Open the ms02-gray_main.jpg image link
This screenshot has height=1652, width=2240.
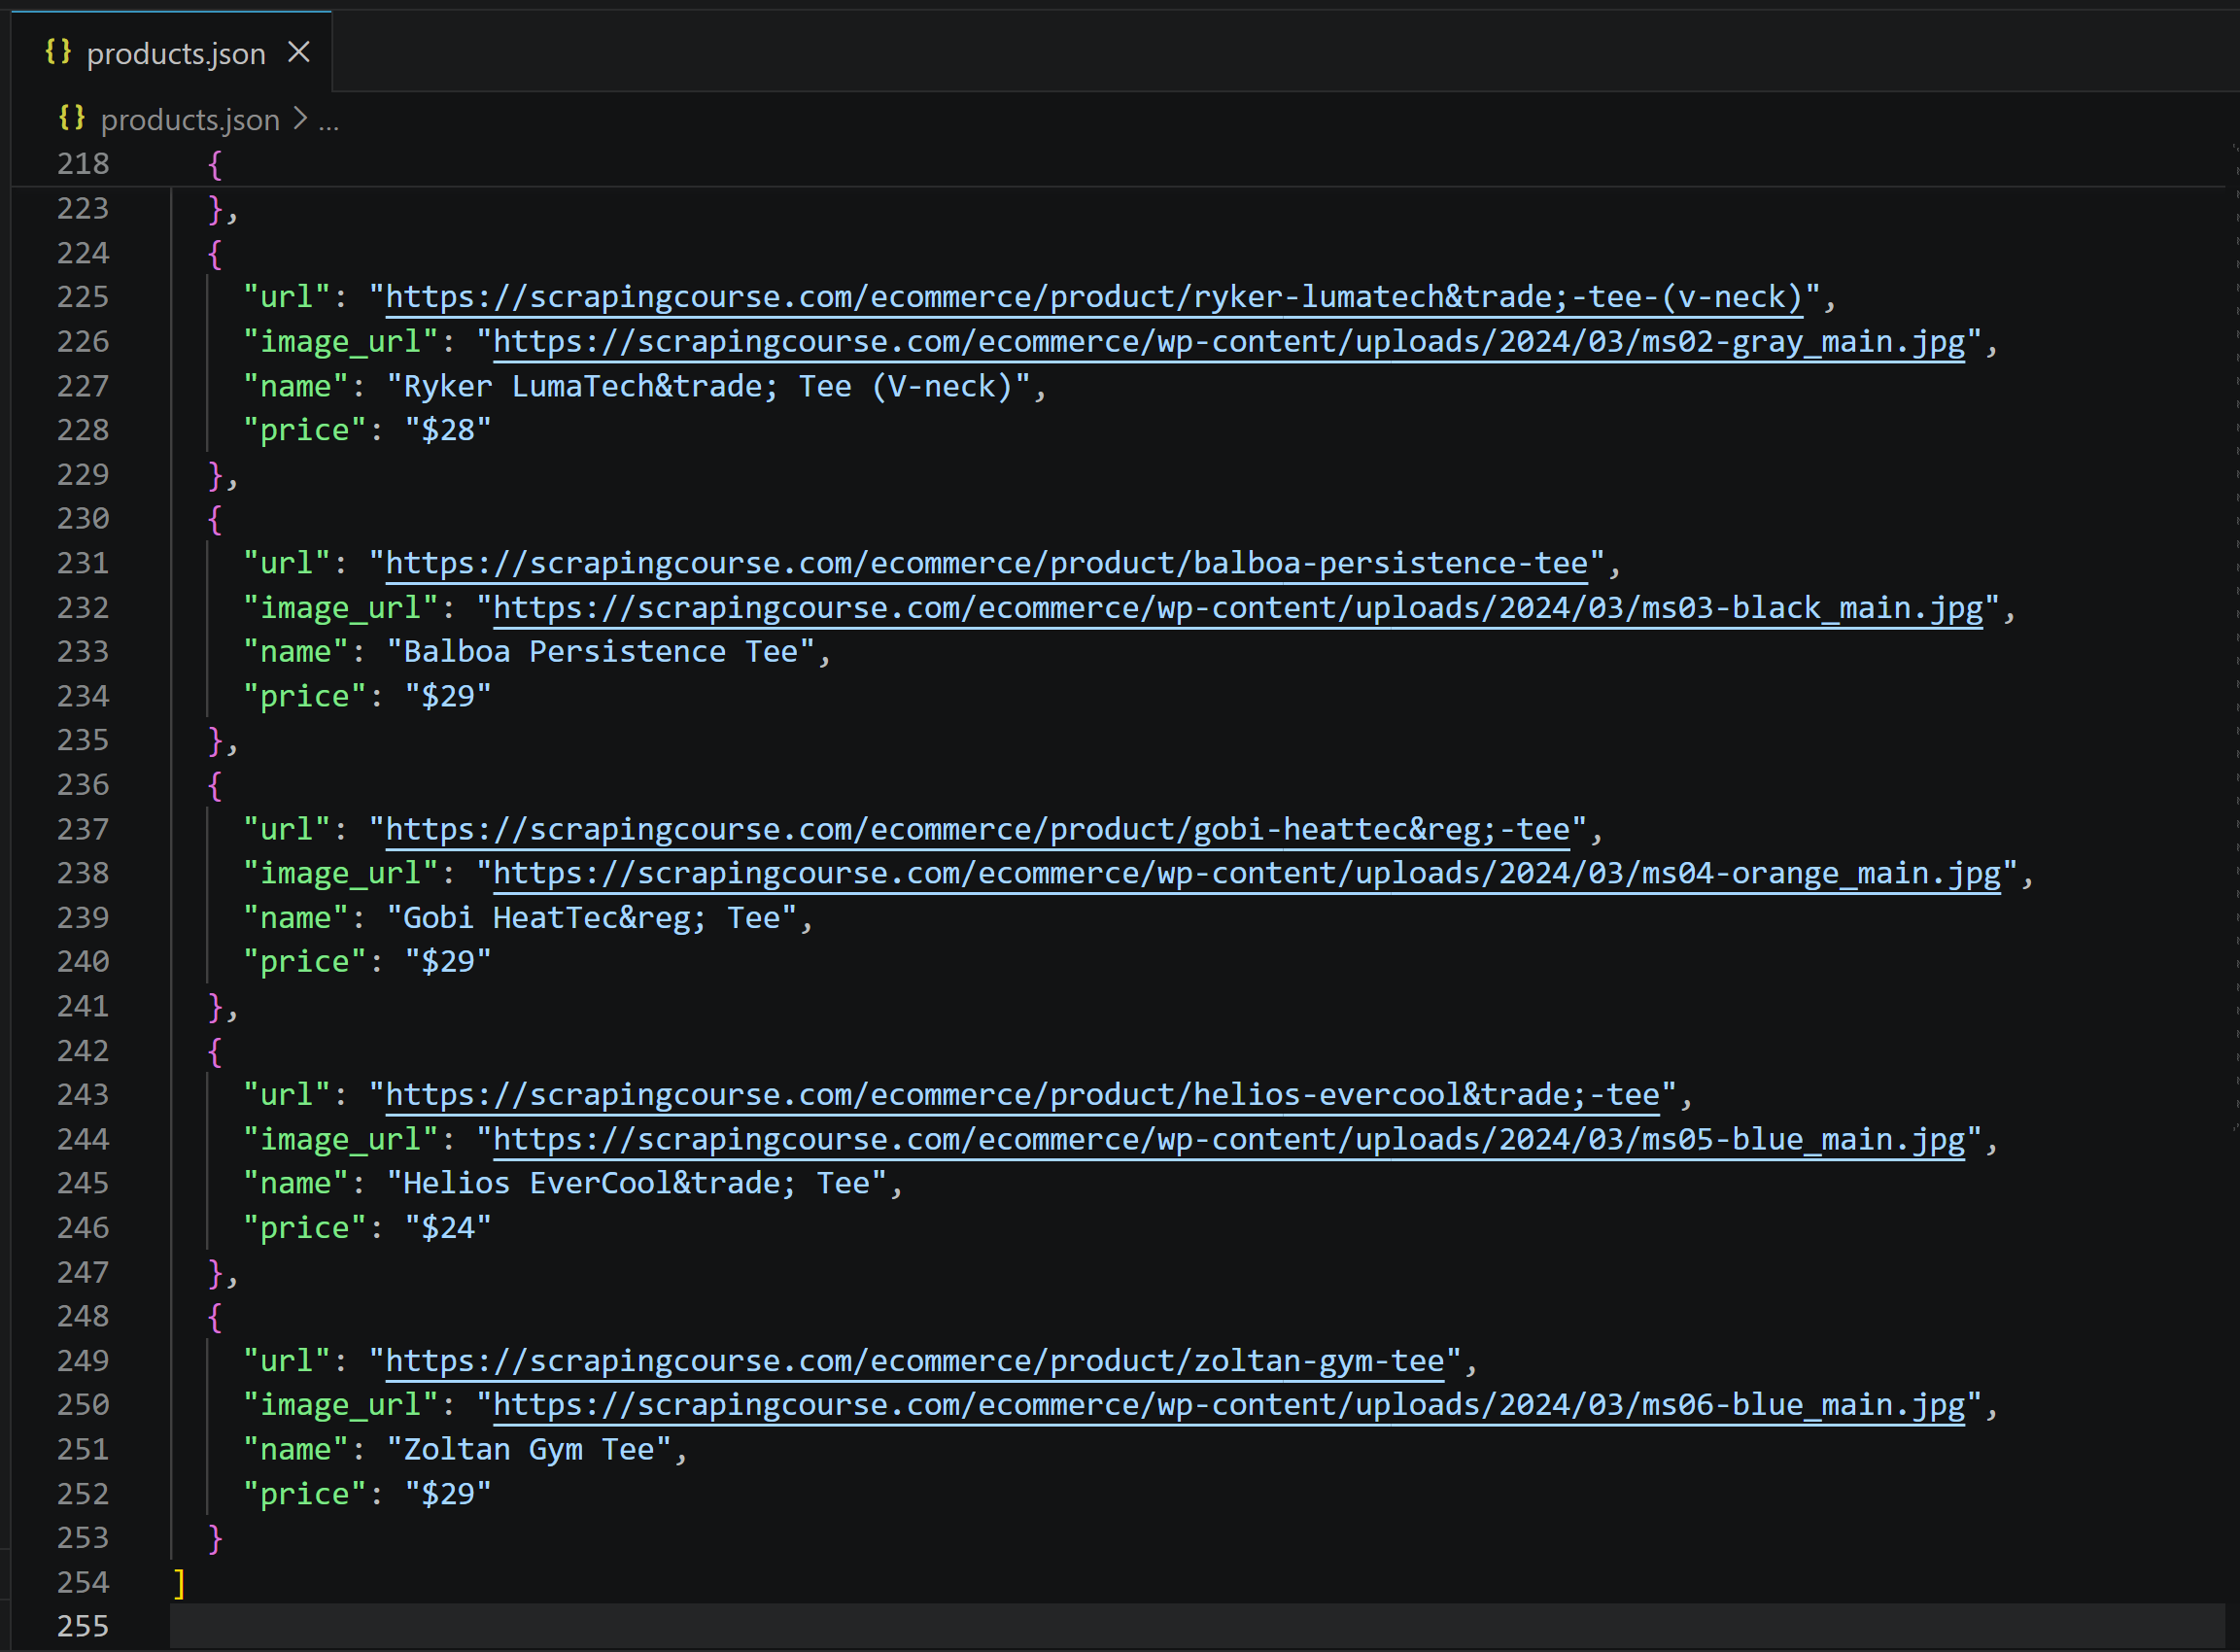click(x=1229, y=342)
